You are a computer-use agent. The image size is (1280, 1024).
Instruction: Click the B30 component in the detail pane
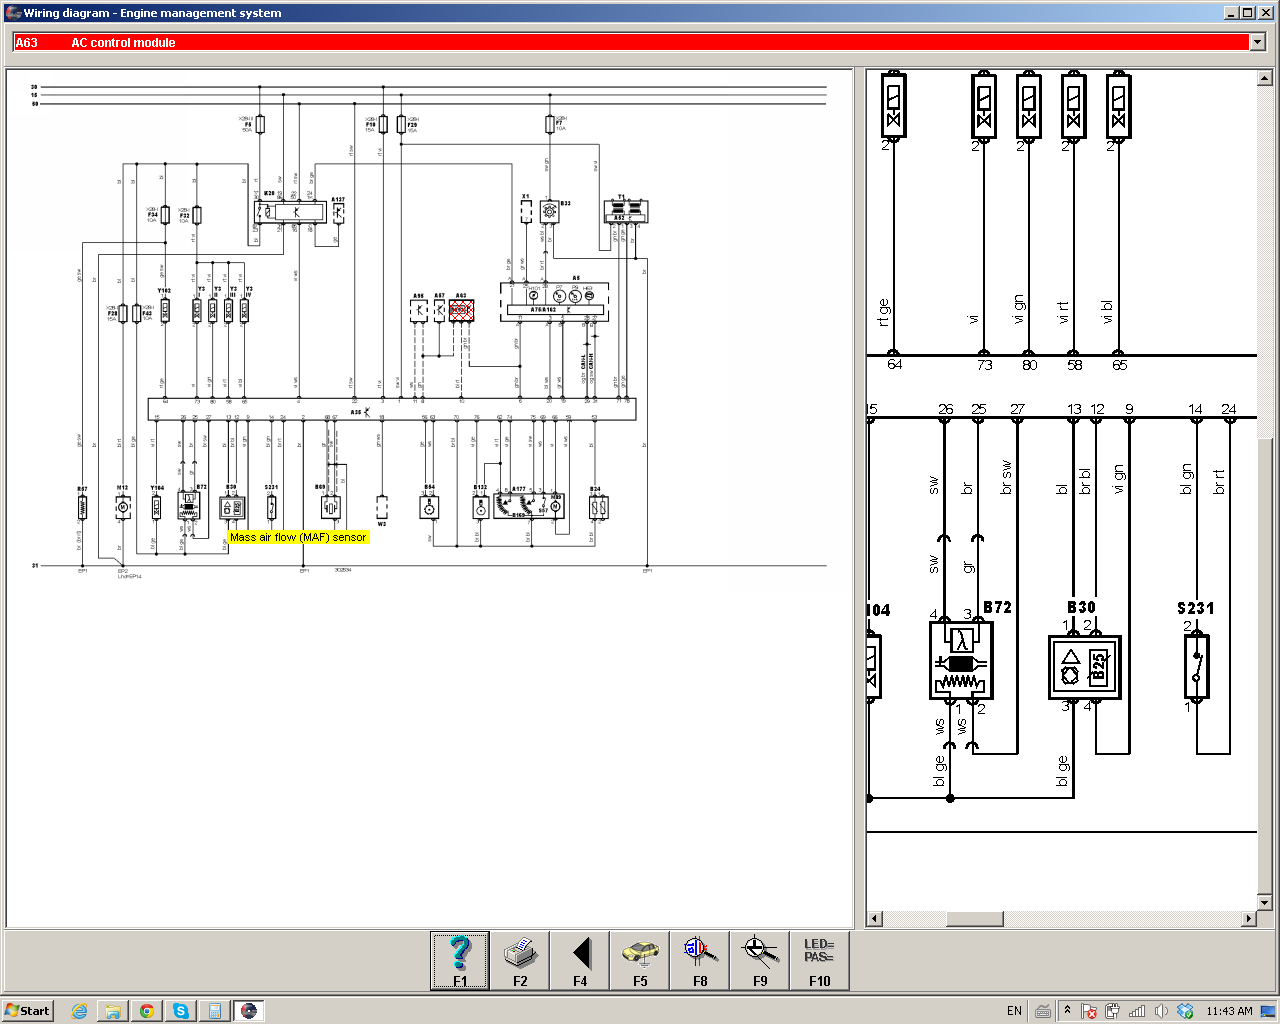tap(1084, 667)
